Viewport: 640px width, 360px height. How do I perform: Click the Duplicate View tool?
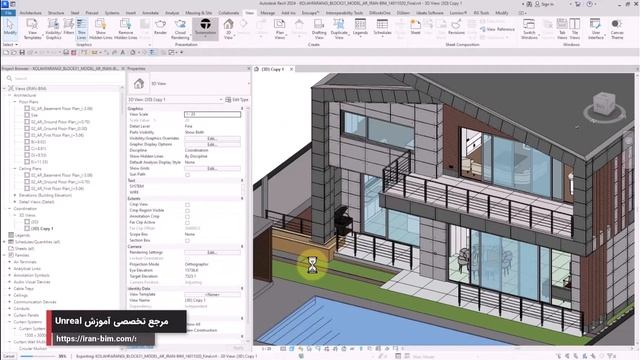coord(339,29)
